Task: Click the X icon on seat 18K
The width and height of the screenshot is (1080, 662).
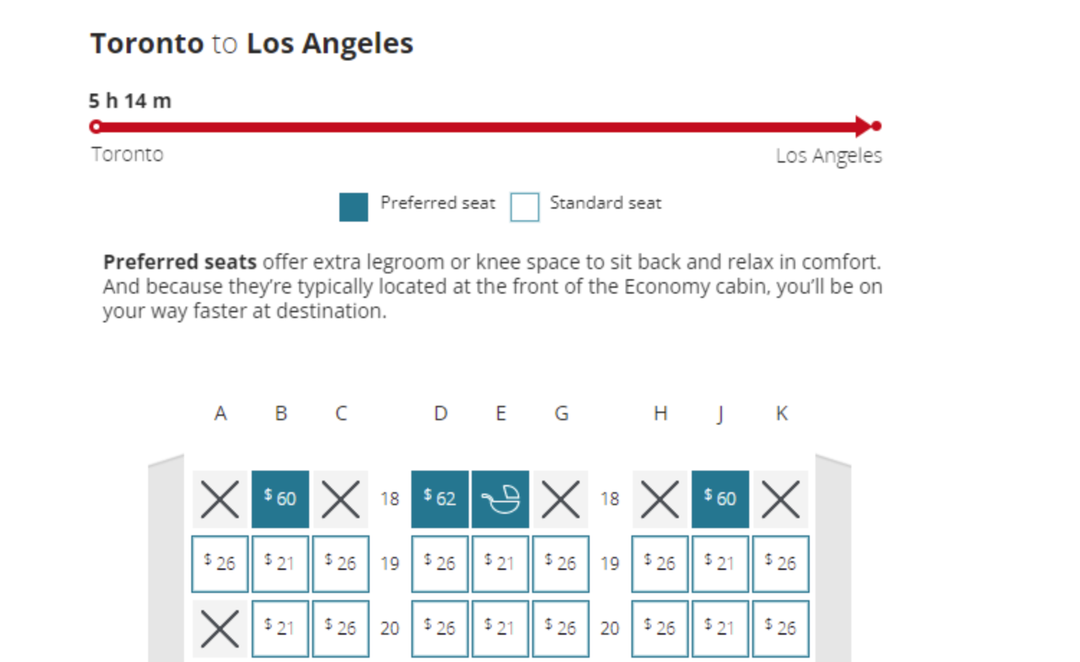Action: pos(780,498)
